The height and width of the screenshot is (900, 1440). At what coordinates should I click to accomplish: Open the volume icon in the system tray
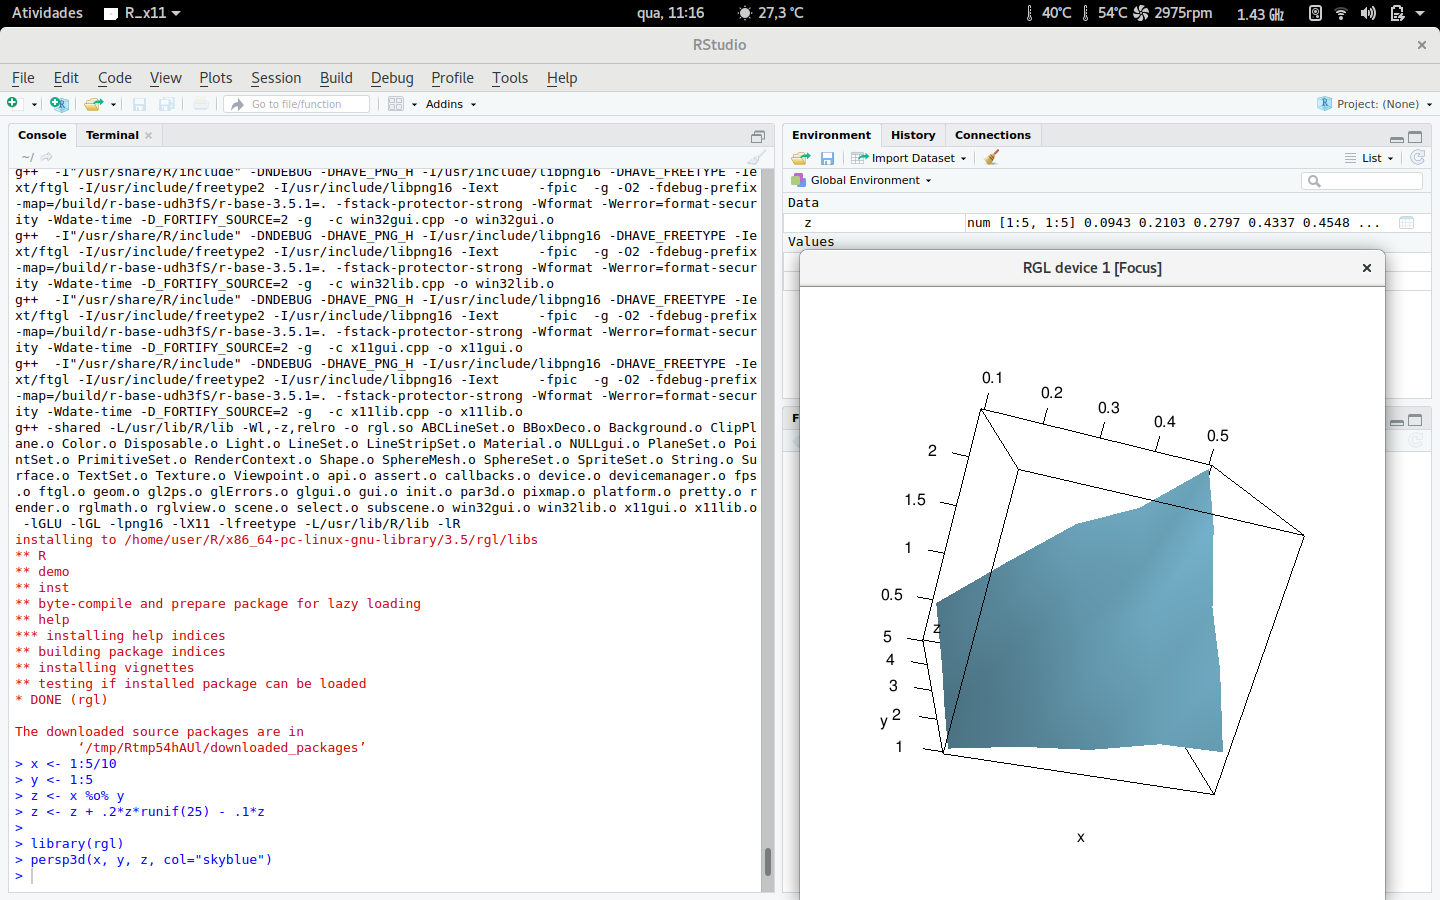pyautogui.click(x=1368, y=13)
